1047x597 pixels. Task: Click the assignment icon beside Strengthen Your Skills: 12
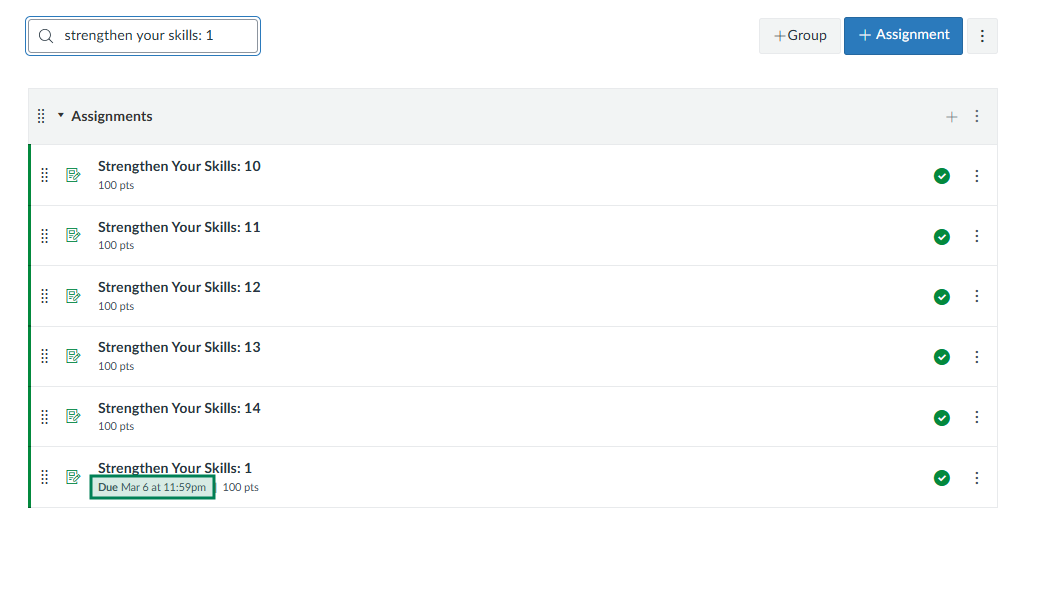tap(73, 296)
